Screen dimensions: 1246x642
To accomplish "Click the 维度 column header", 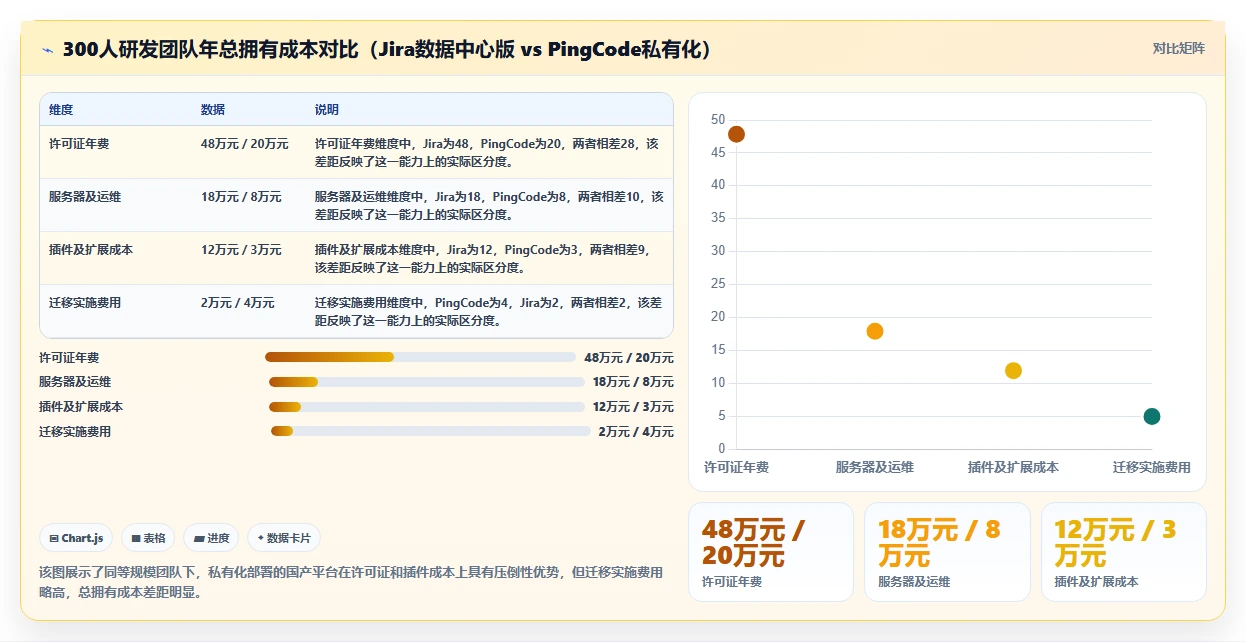I will click(x=61, y=110).
